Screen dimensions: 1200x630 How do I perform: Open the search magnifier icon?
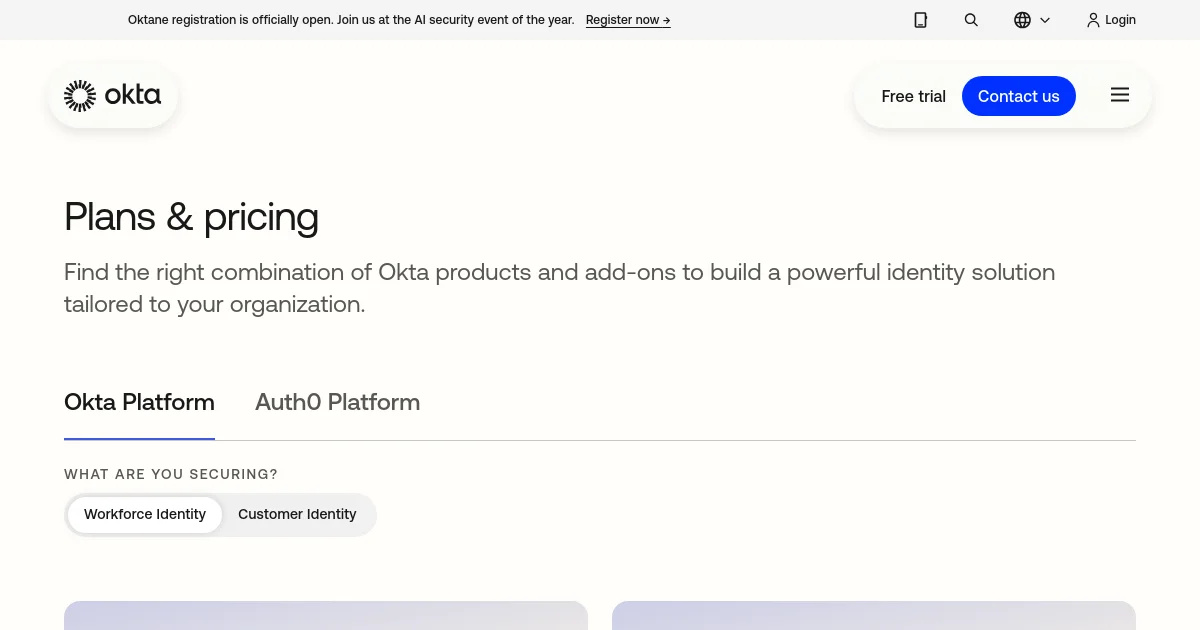point(971,20)
